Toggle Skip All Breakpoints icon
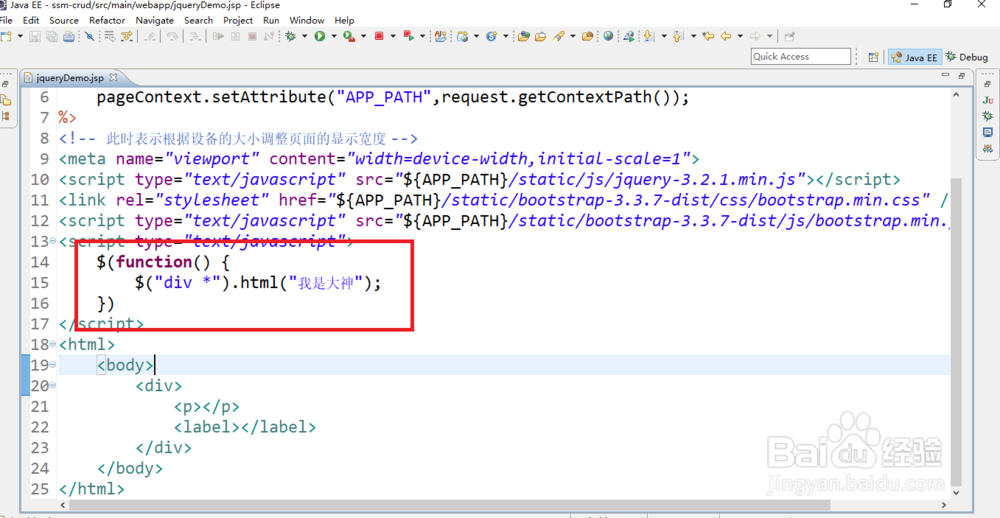The width and height of the screenshot is (1000, 518). (x=89, y=36)
